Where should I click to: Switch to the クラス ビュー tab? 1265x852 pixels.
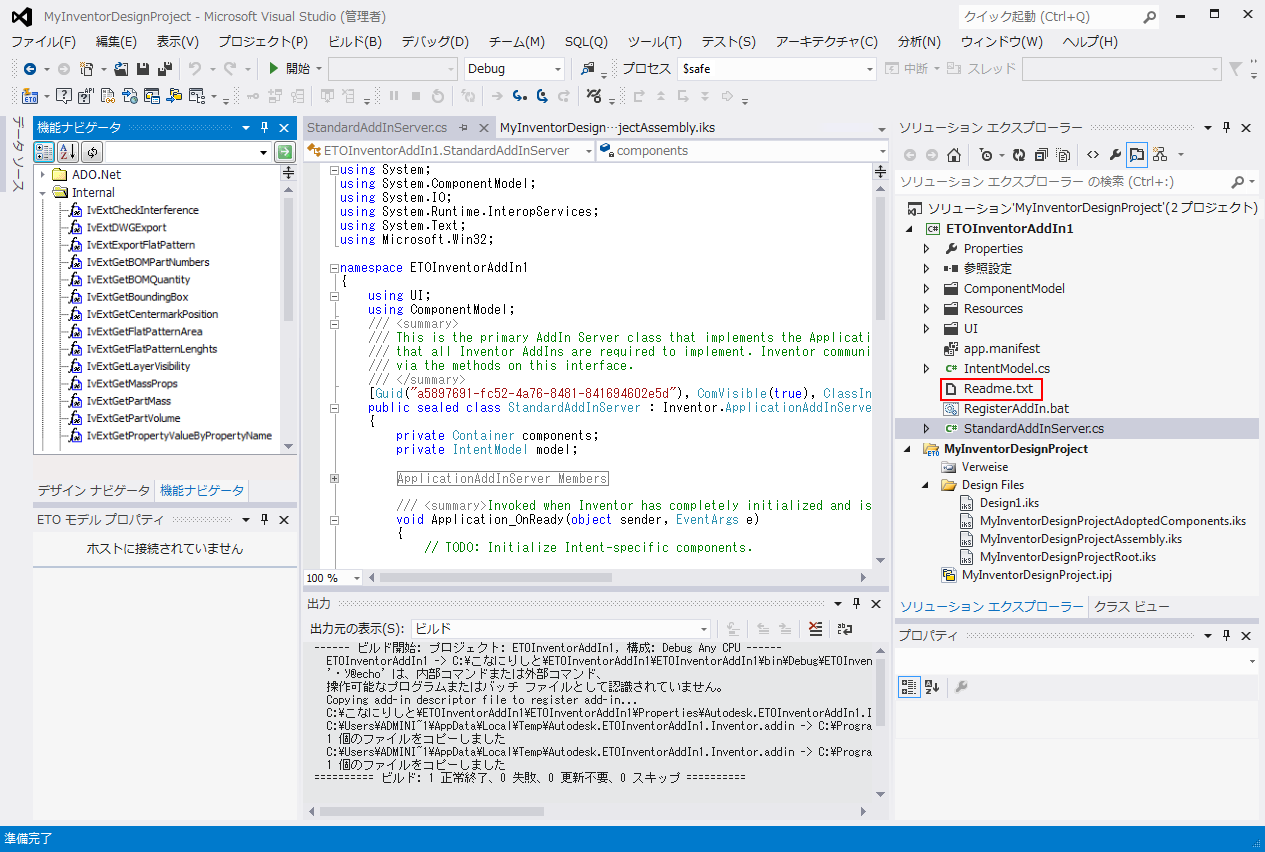click(x=1131, y=607)
